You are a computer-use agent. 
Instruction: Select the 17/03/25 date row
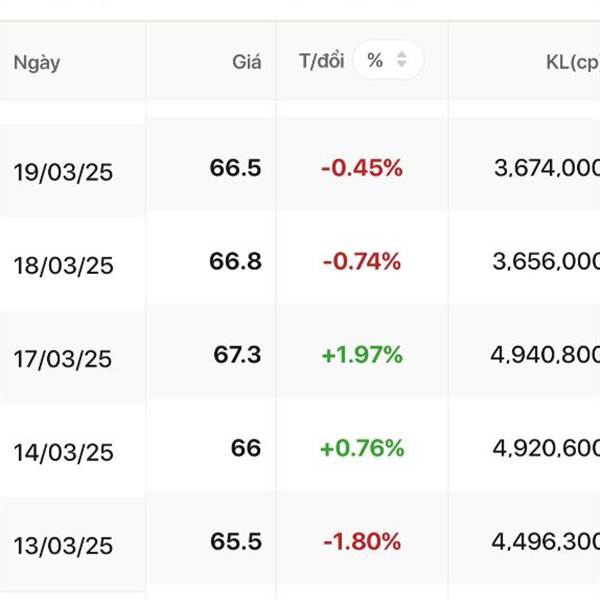point(63,359)
